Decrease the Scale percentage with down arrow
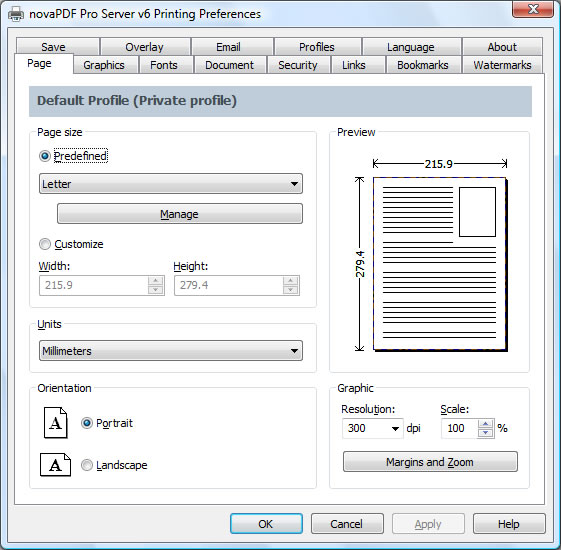This screenshot has height=550, width=561. 485,433
